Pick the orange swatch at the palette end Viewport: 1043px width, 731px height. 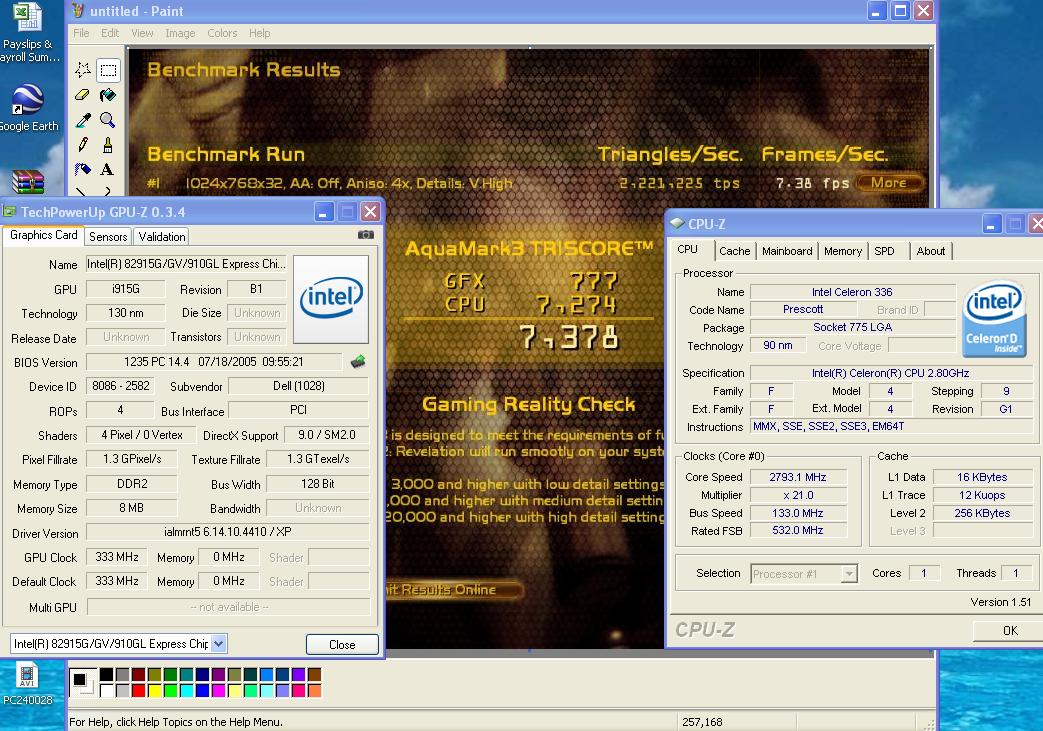click(x=315, y=690)
